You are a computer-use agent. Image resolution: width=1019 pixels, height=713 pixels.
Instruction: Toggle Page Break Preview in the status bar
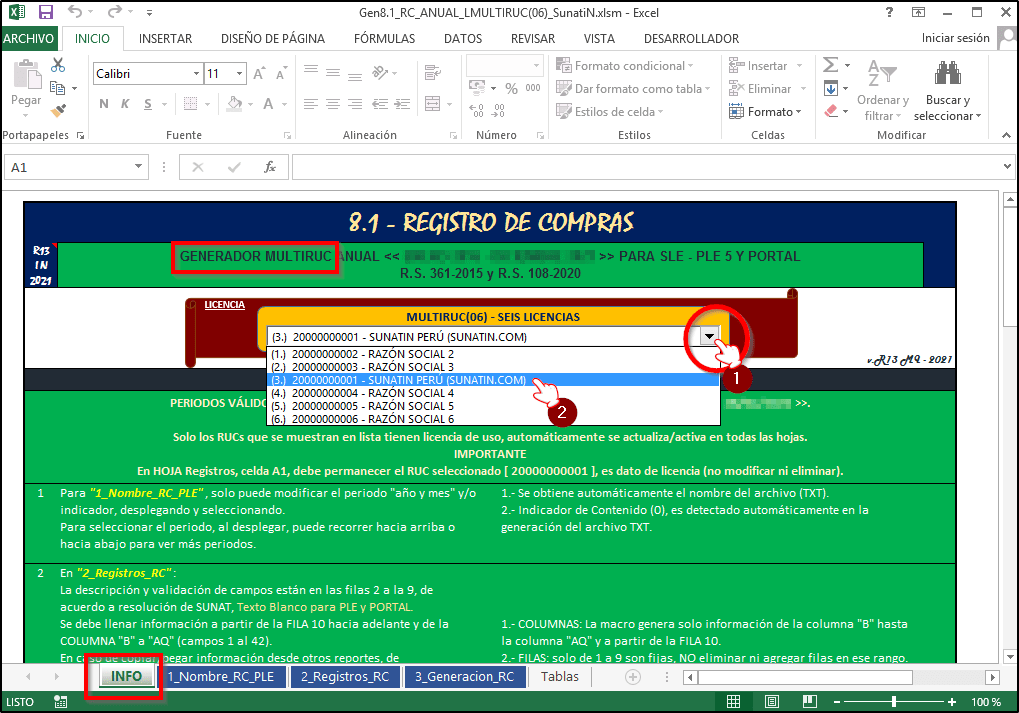click(x=793, y=702)
